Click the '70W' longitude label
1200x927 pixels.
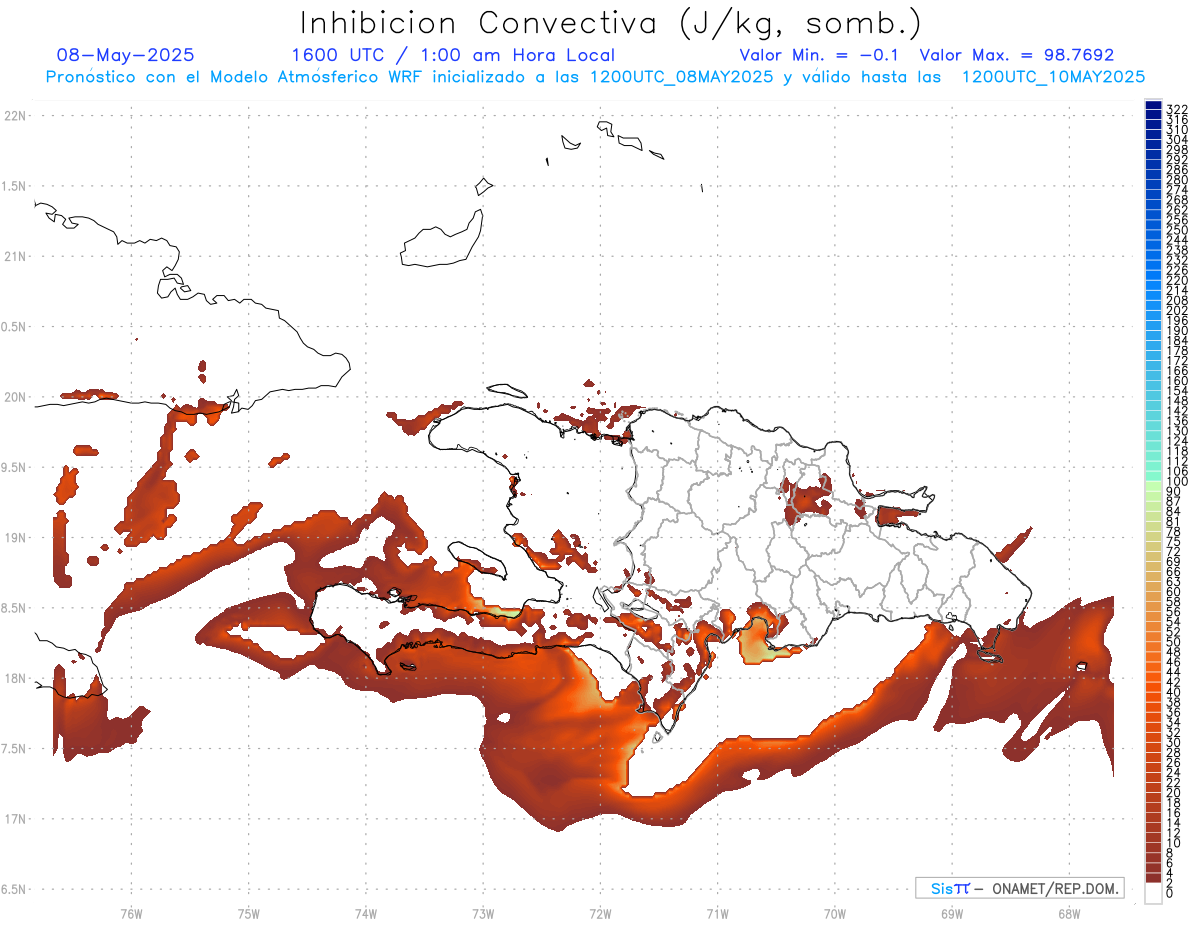835,912
